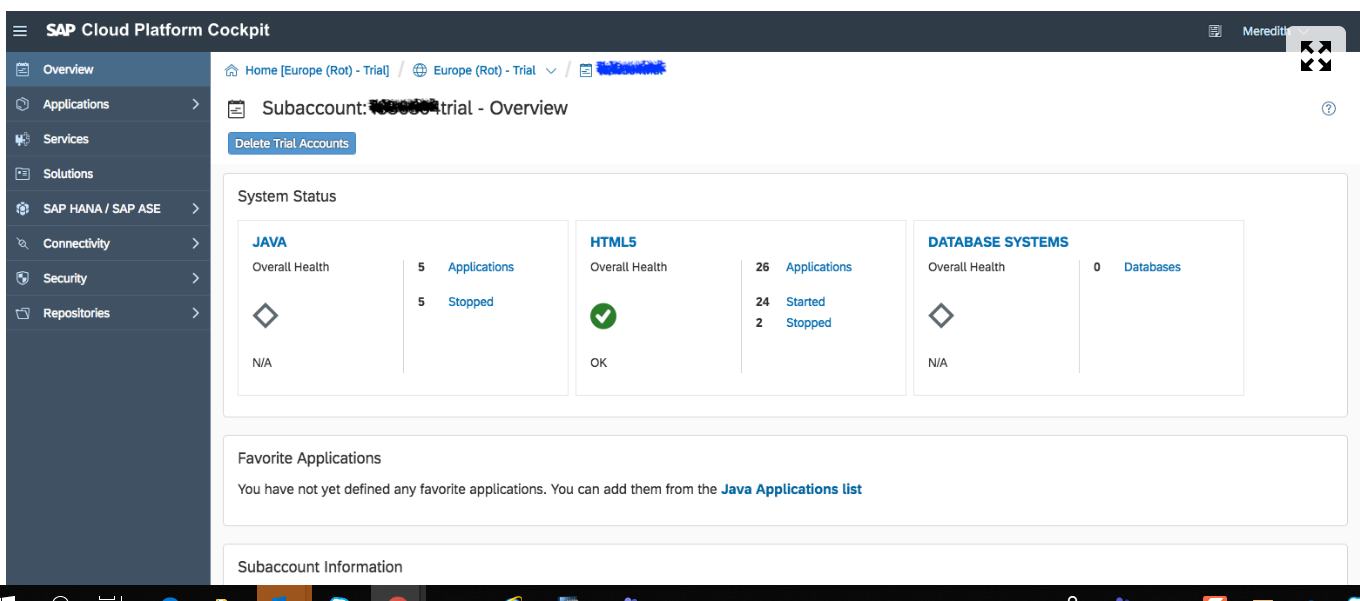The width and height of the screenshot is (1360, 601).
Task: Open the Java Applications list link
Action: pos(791,489)
